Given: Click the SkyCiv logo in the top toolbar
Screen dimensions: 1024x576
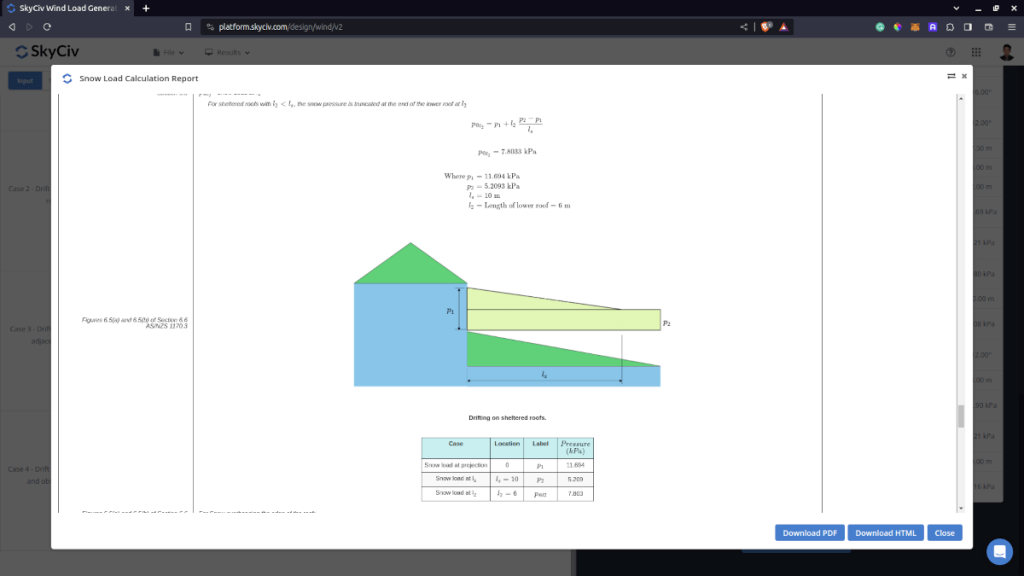Looking at the screenshot, I should point(41,50).
